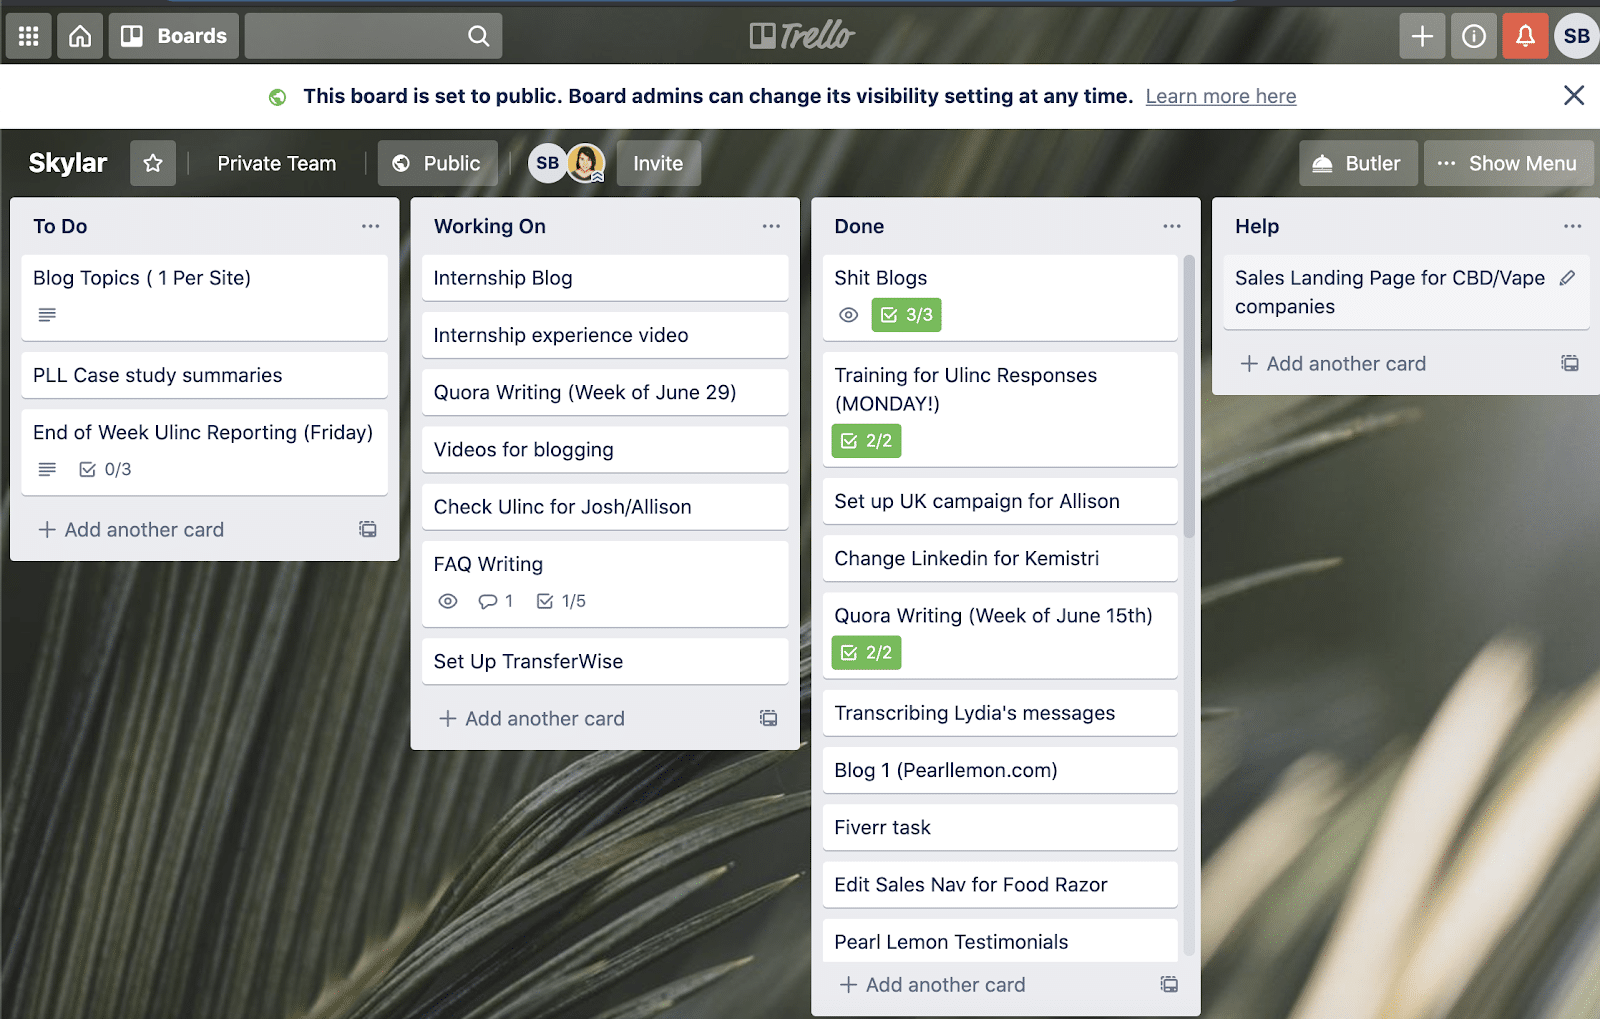Click the Done list scrollbar
The width and height of the screenshot is (1600, 1019).
tap(1189, 397)
